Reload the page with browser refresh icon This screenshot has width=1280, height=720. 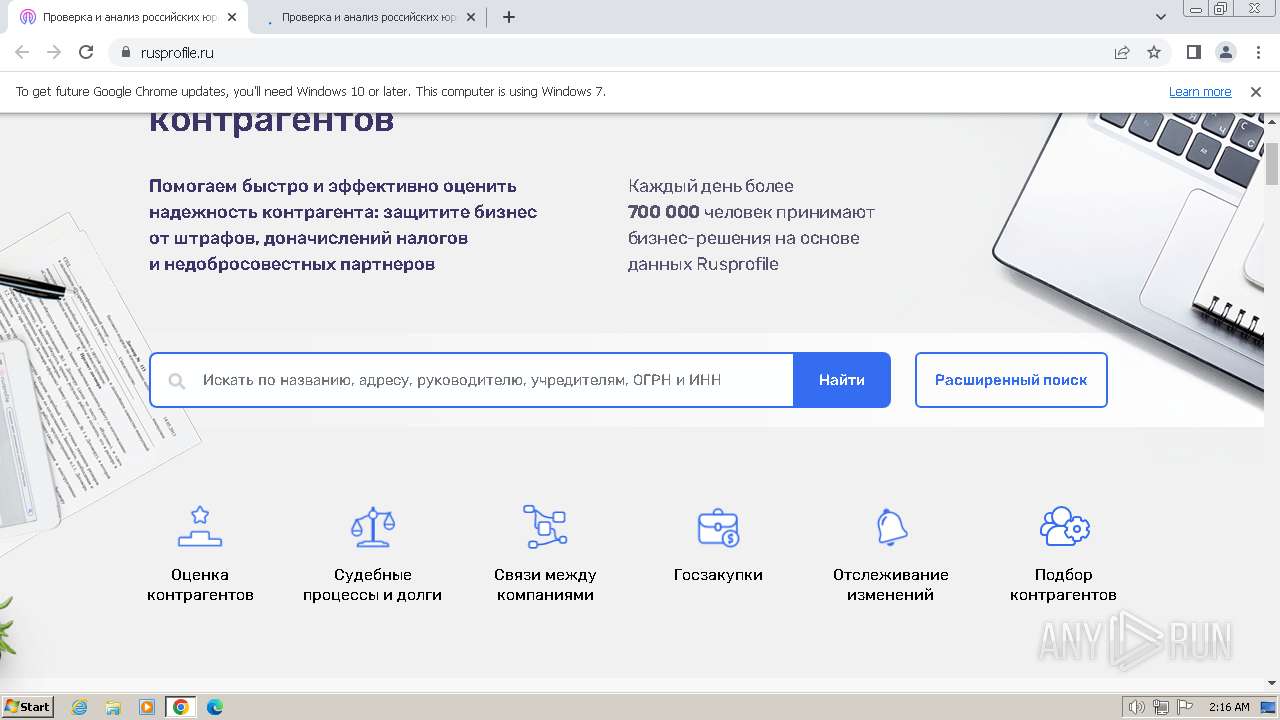[x=86, y=52]
